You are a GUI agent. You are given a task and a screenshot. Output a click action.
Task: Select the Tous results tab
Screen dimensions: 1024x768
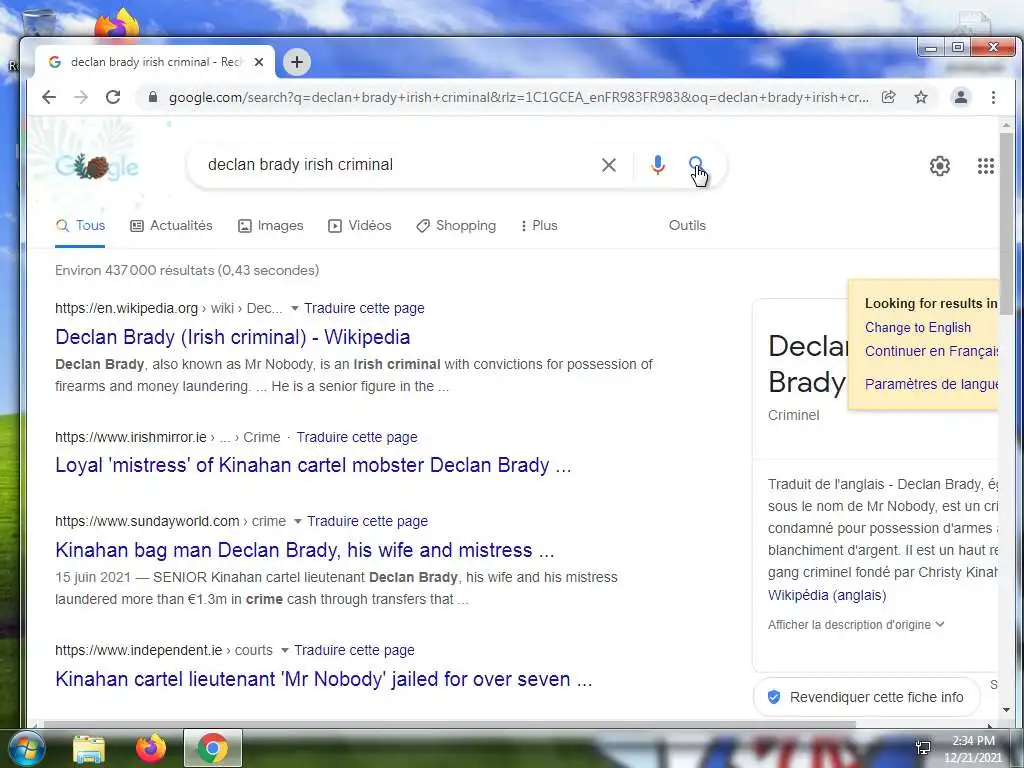80,225
